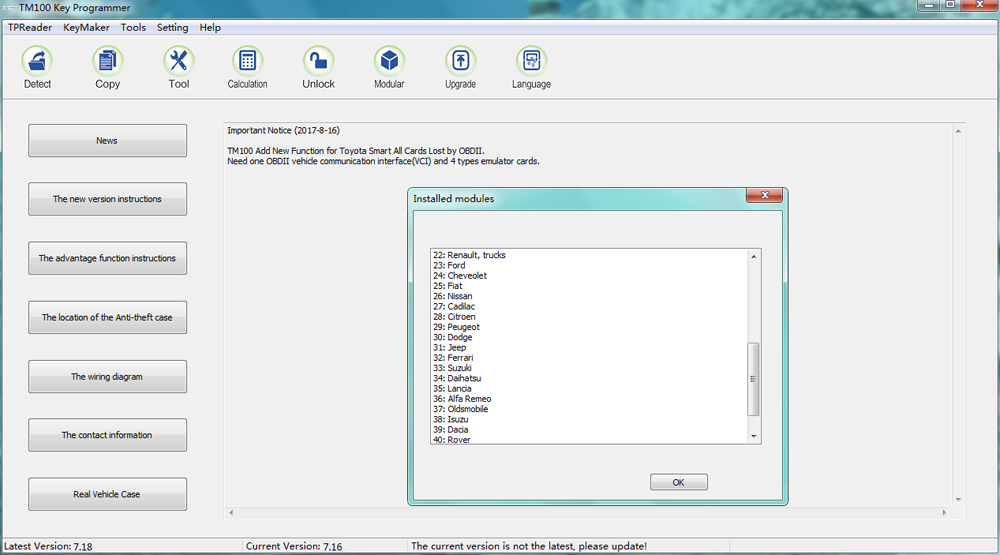Select '23: Ford' in module list
Image resolution: width=1000 pixels, height=555 pixels.
coord(449,265)
